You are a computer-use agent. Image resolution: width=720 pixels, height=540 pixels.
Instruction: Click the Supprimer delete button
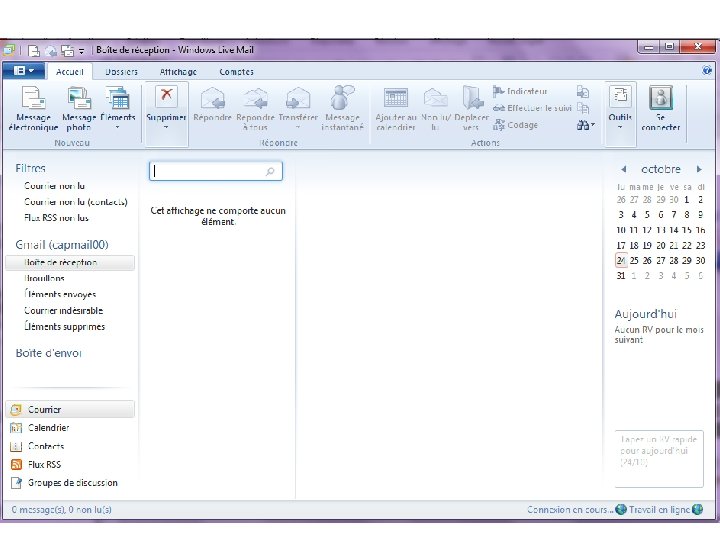[166, 105]
